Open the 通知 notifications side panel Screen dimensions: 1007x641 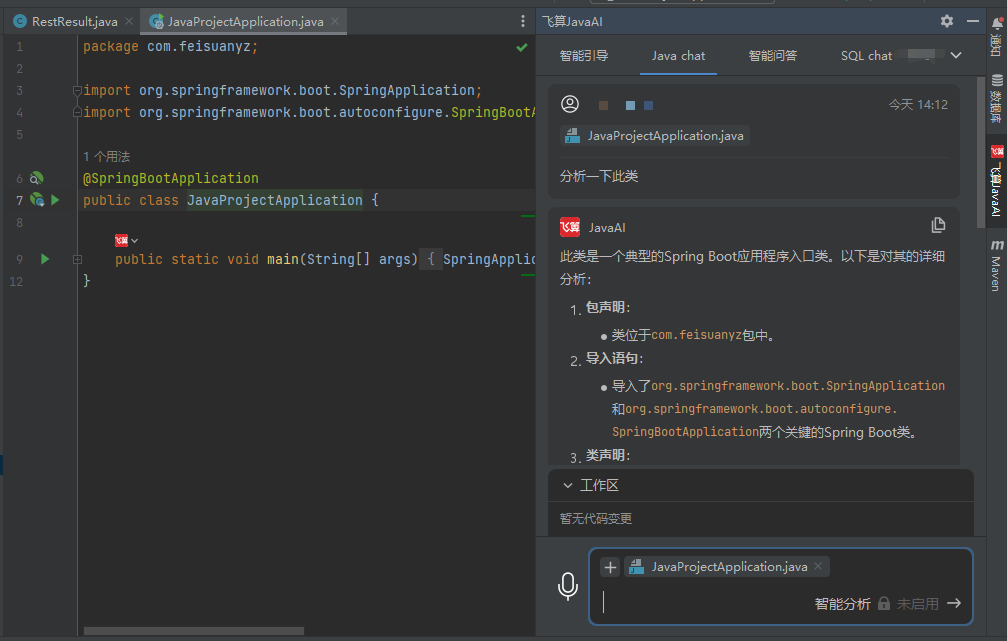[x=997, y=36]
